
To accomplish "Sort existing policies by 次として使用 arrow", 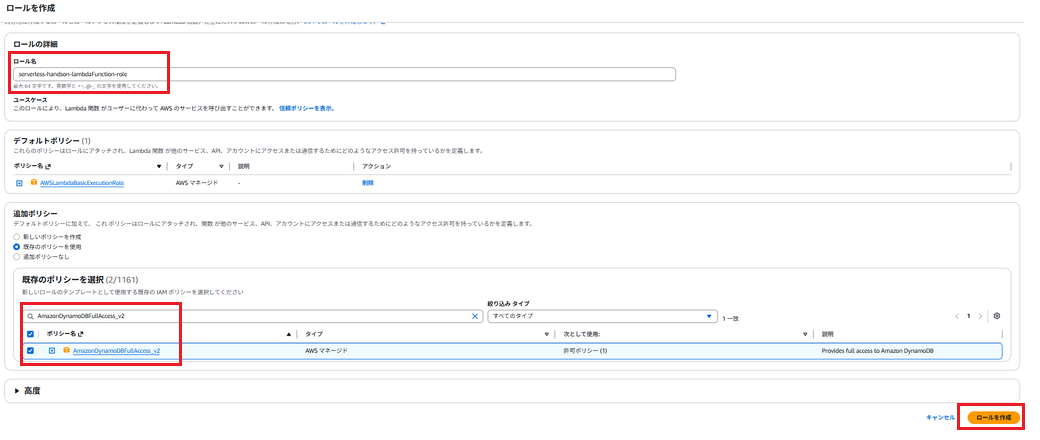I will 805,334.
